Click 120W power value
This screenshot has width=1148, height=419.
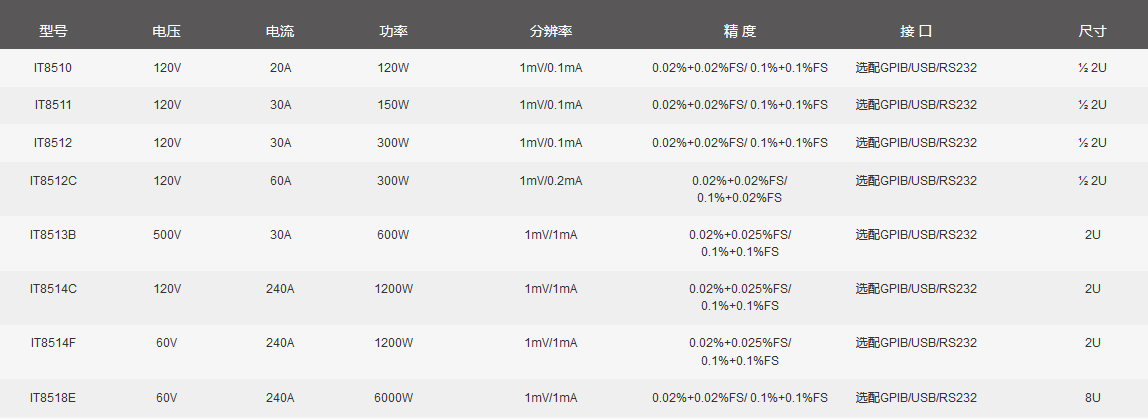click(393, 68)
